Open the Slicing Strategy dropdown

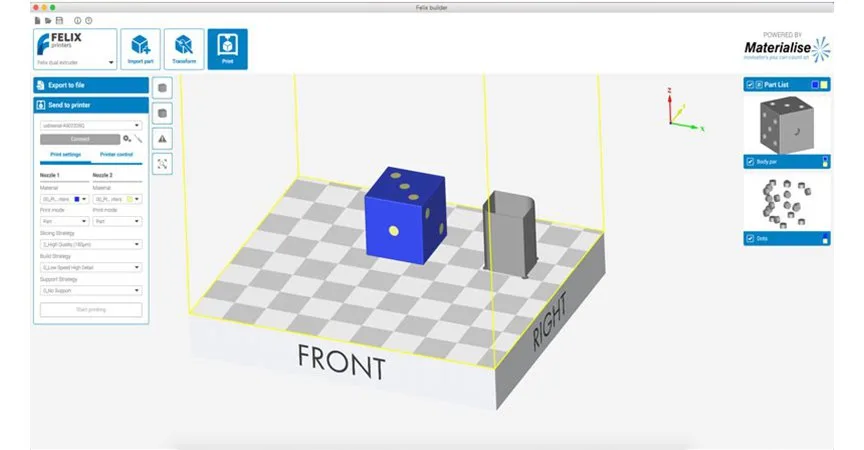(x=91, y=245)
